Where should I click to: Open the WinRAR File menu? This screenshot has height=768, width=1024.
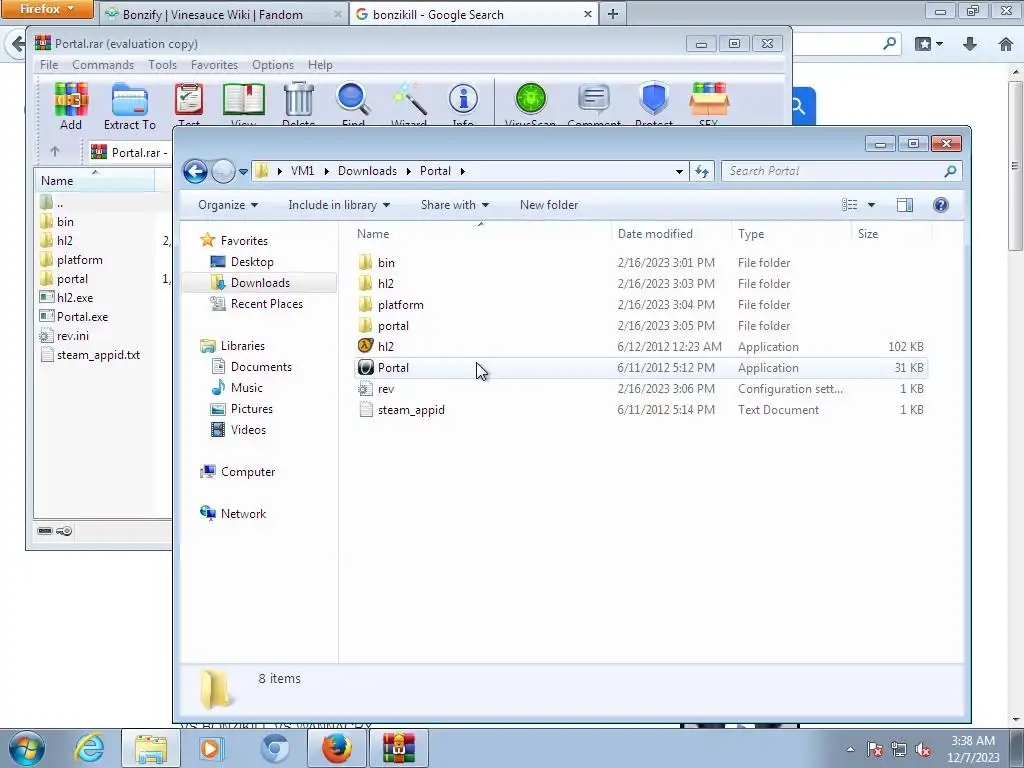point(49,65)
